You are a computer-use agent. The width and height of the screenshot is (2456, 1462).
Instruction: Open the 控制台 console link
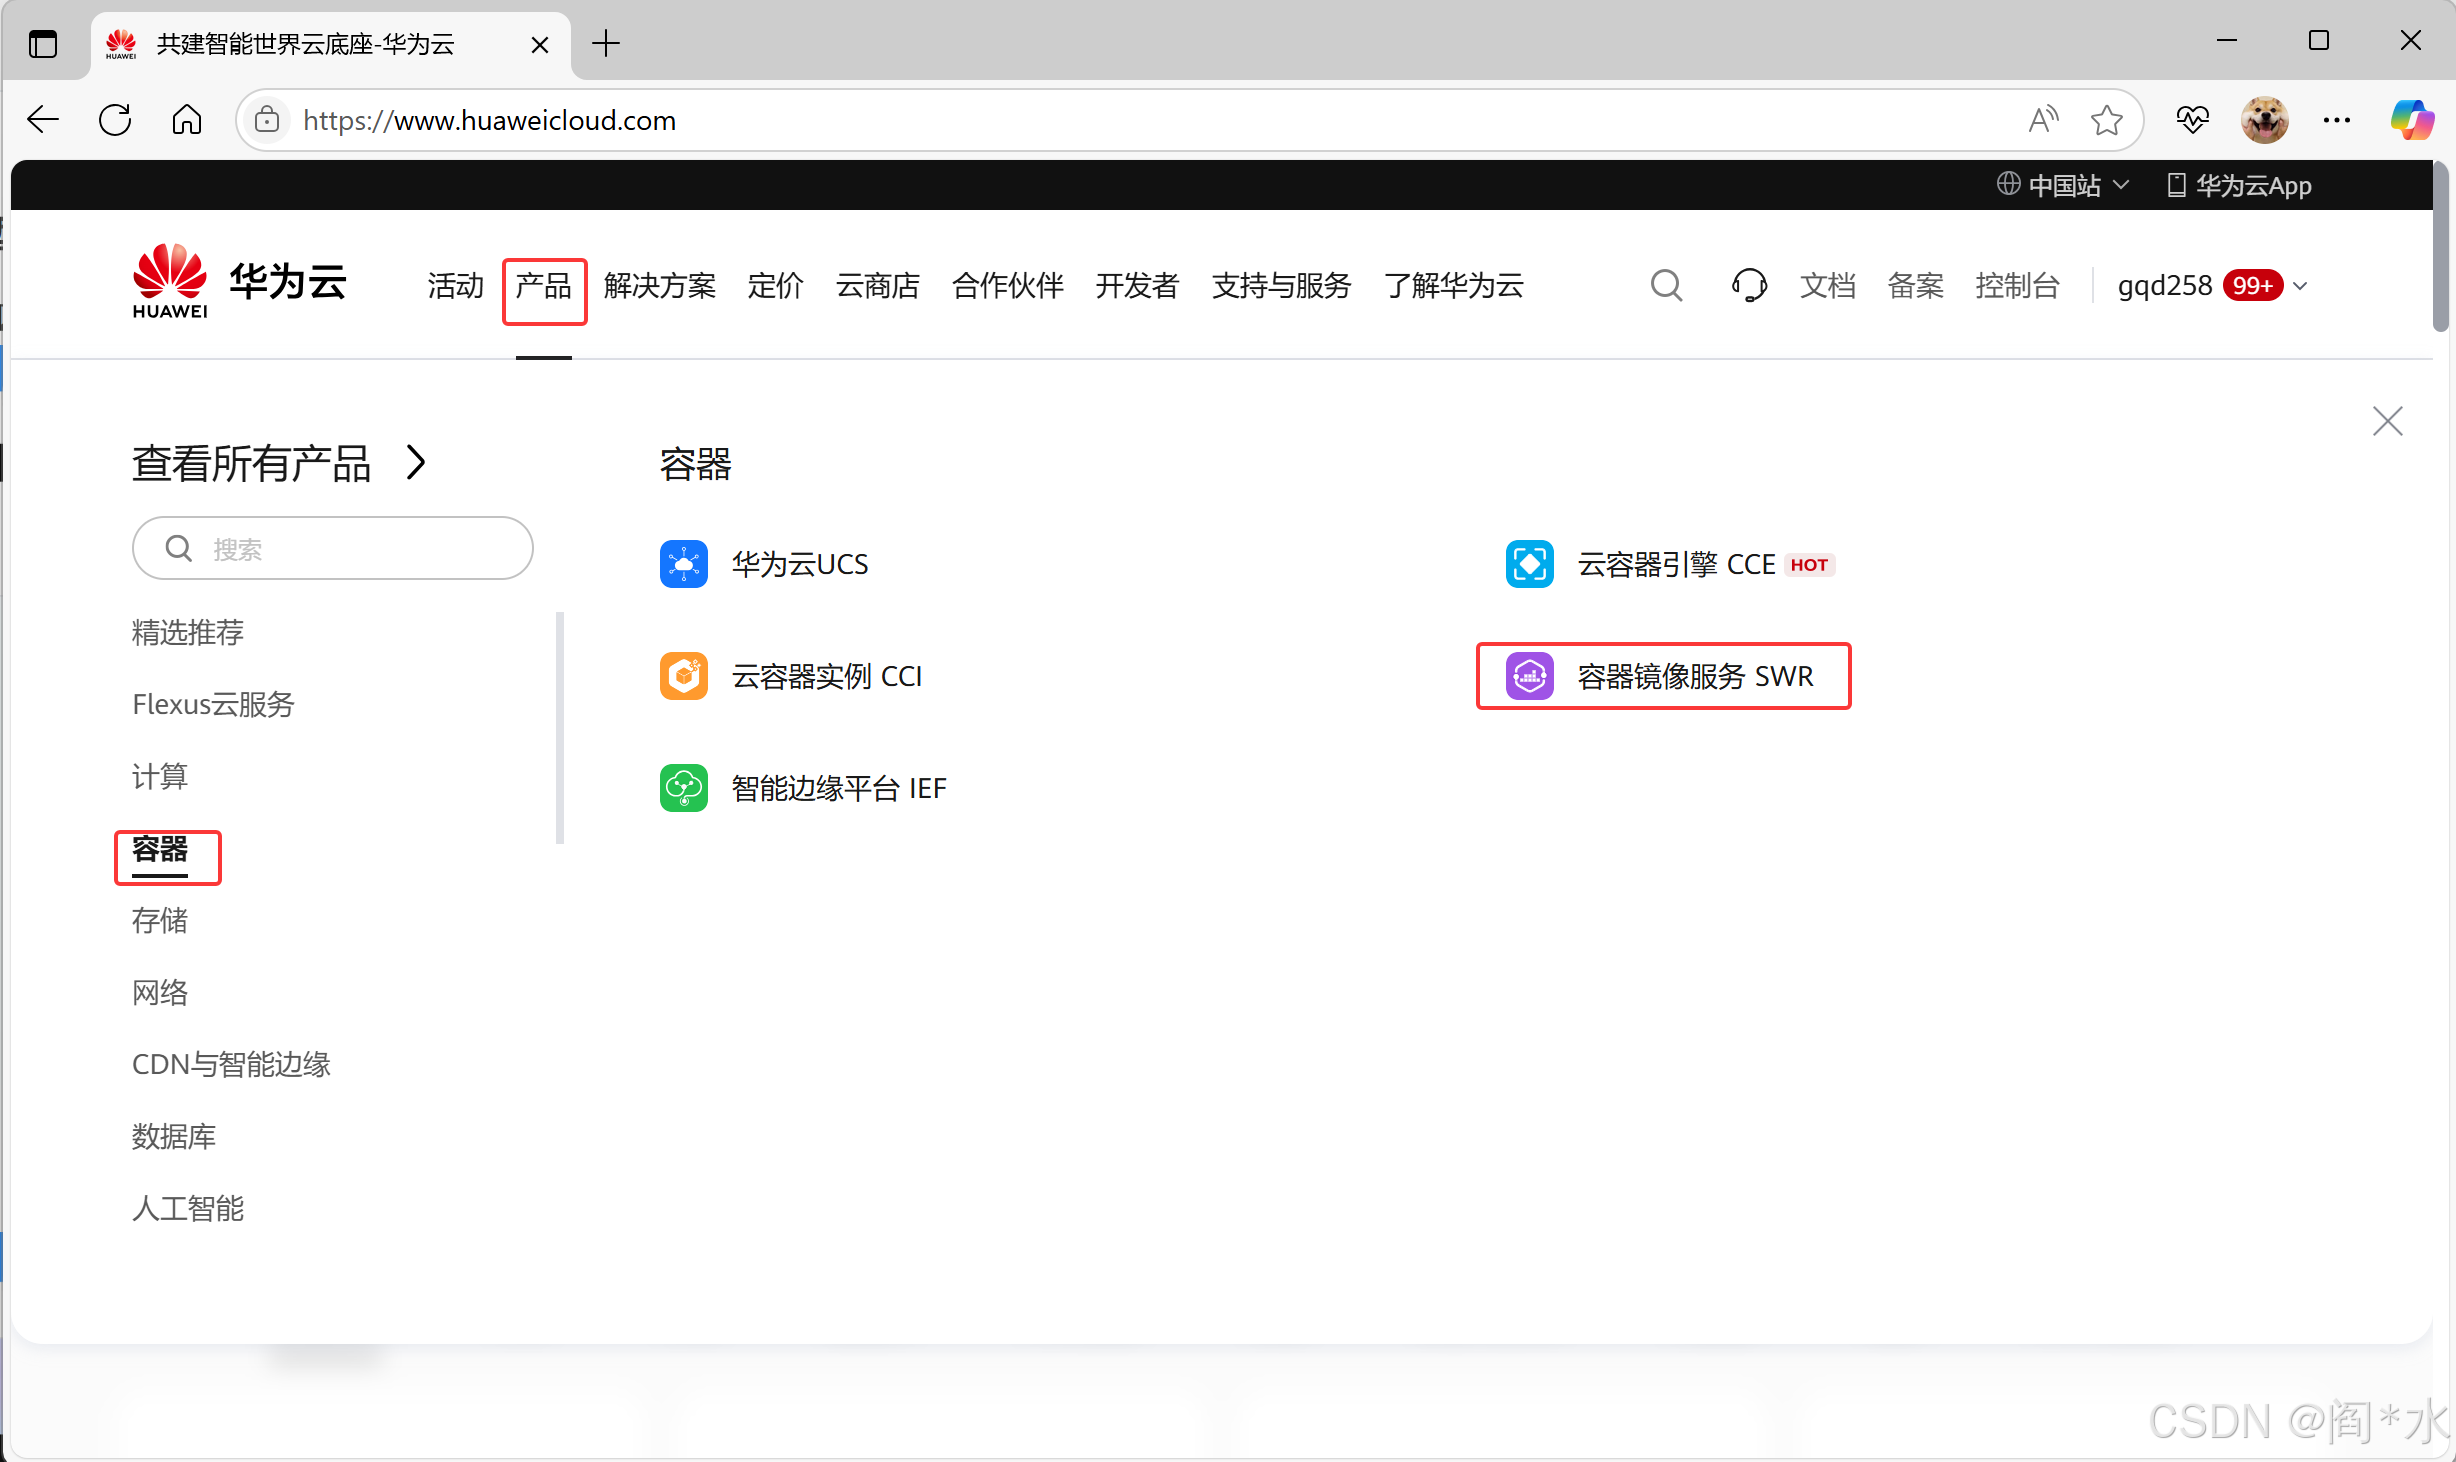click(x=2017, y=286)
